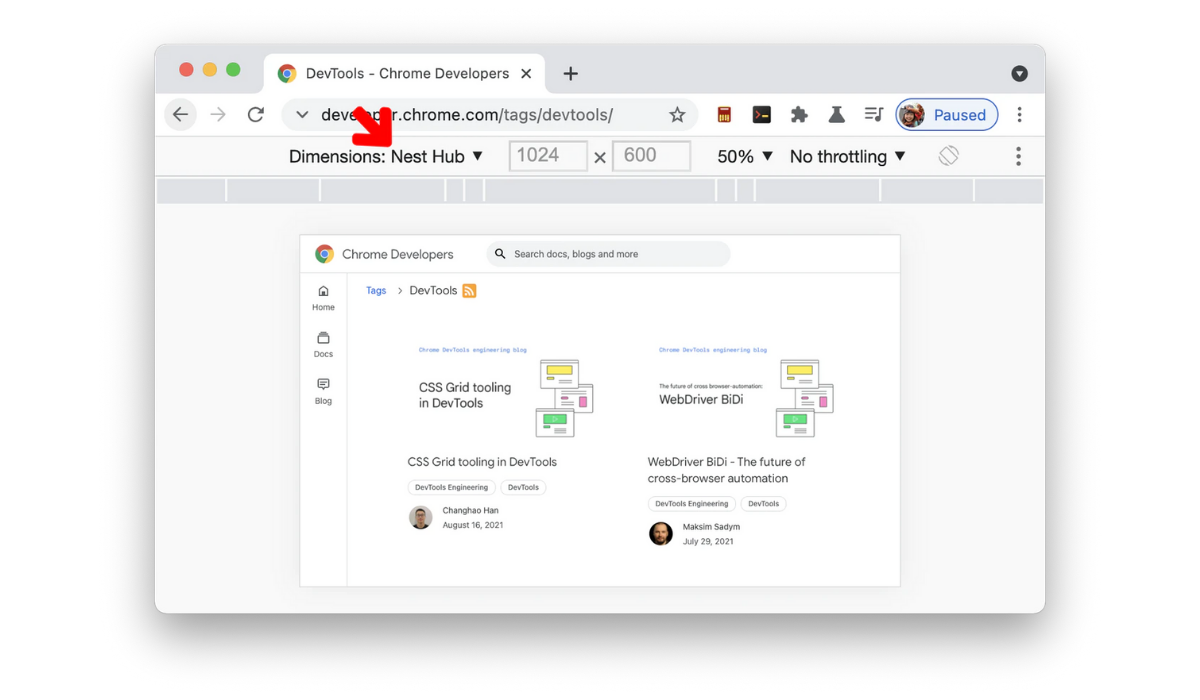Click the author name Maksim Sadym
Image resolution: width=1200 pixels, height=700 pixels.
coord(712,527)
